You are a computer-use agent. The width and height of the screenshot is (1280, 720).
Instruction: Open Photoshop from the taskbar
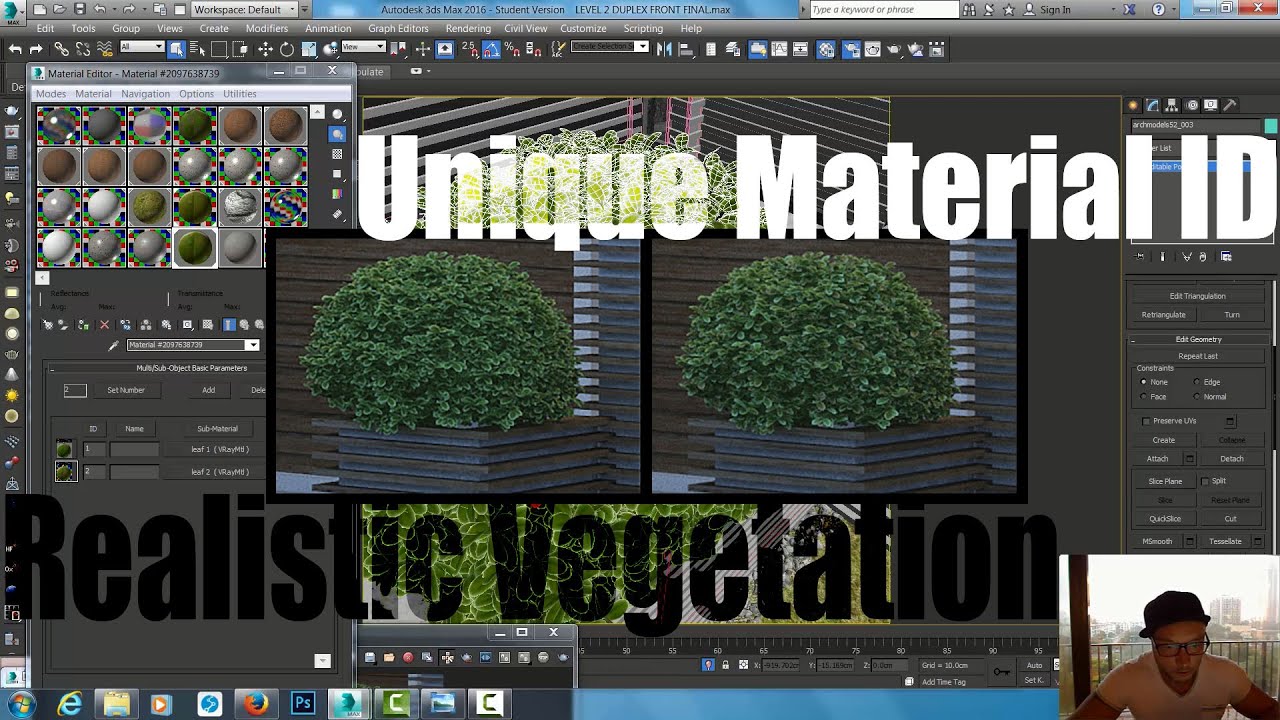click(x=302, y=704)
